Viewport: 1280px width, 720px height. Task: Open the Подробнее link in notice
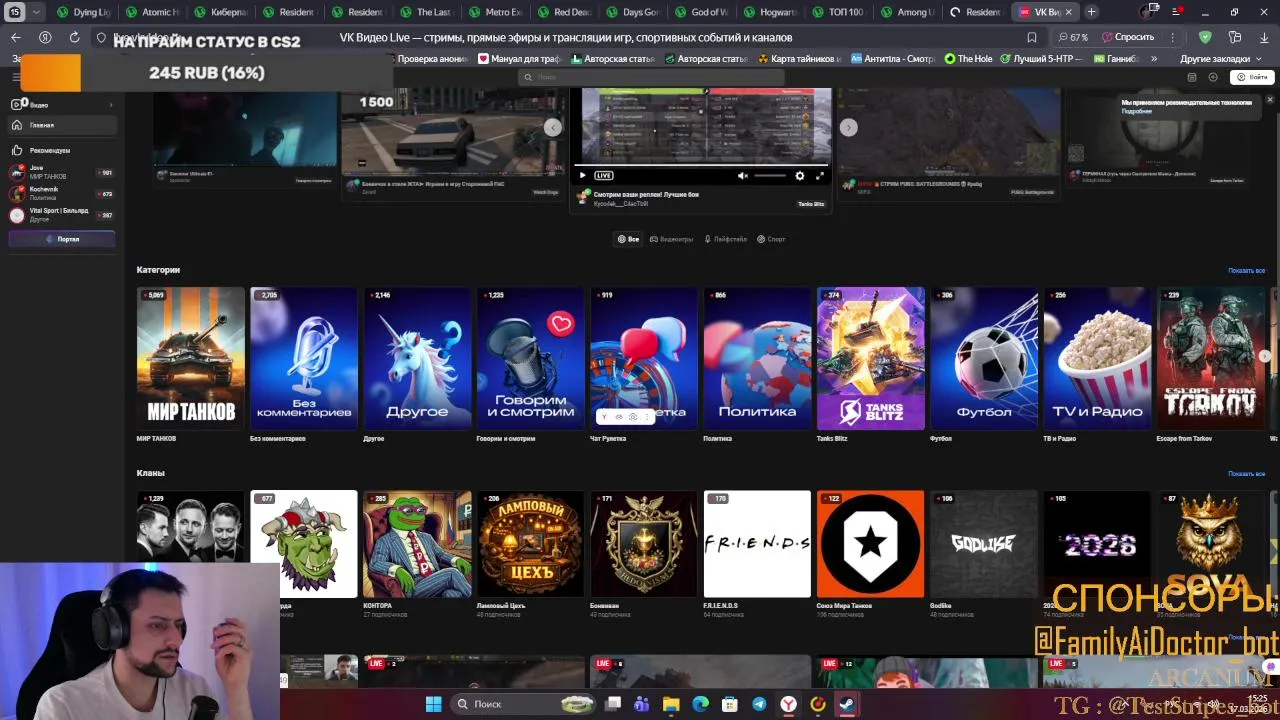pyautogui.click(x=1136, y=112)
